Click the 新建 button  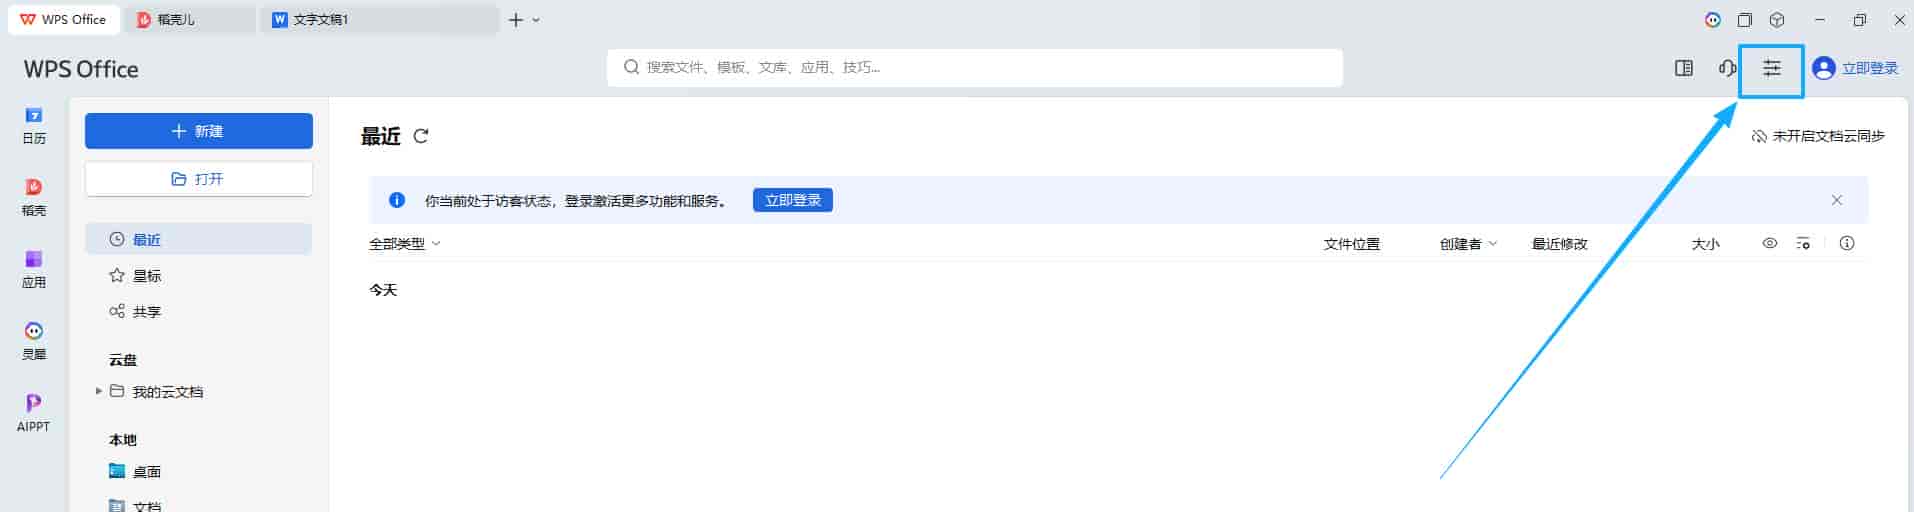coord(199,131)
